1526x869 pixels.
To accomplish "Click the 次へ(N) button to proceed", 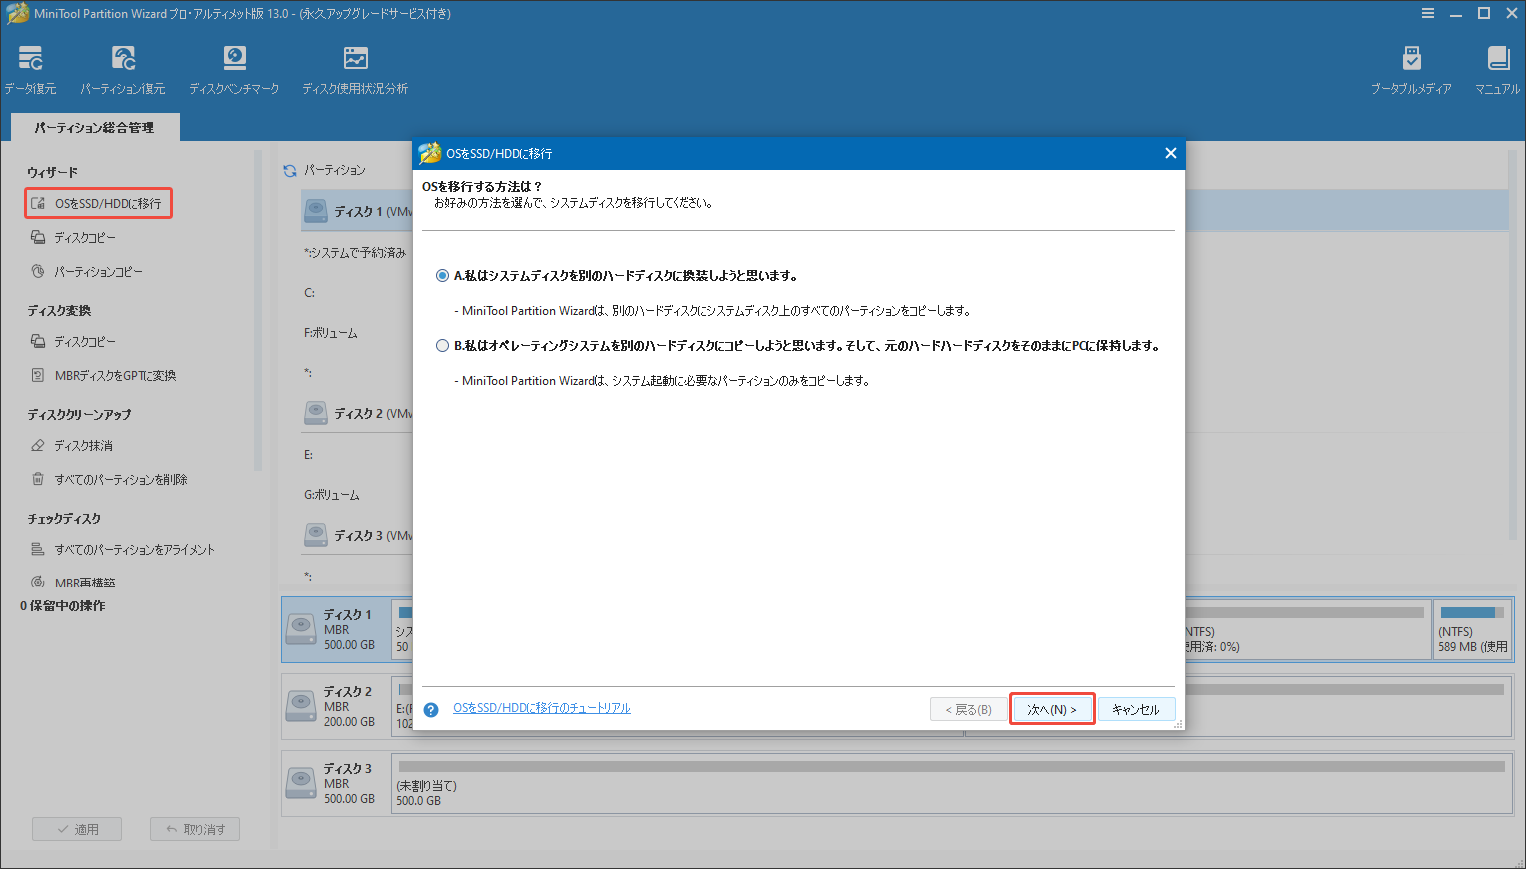I will click(1052, 708).
